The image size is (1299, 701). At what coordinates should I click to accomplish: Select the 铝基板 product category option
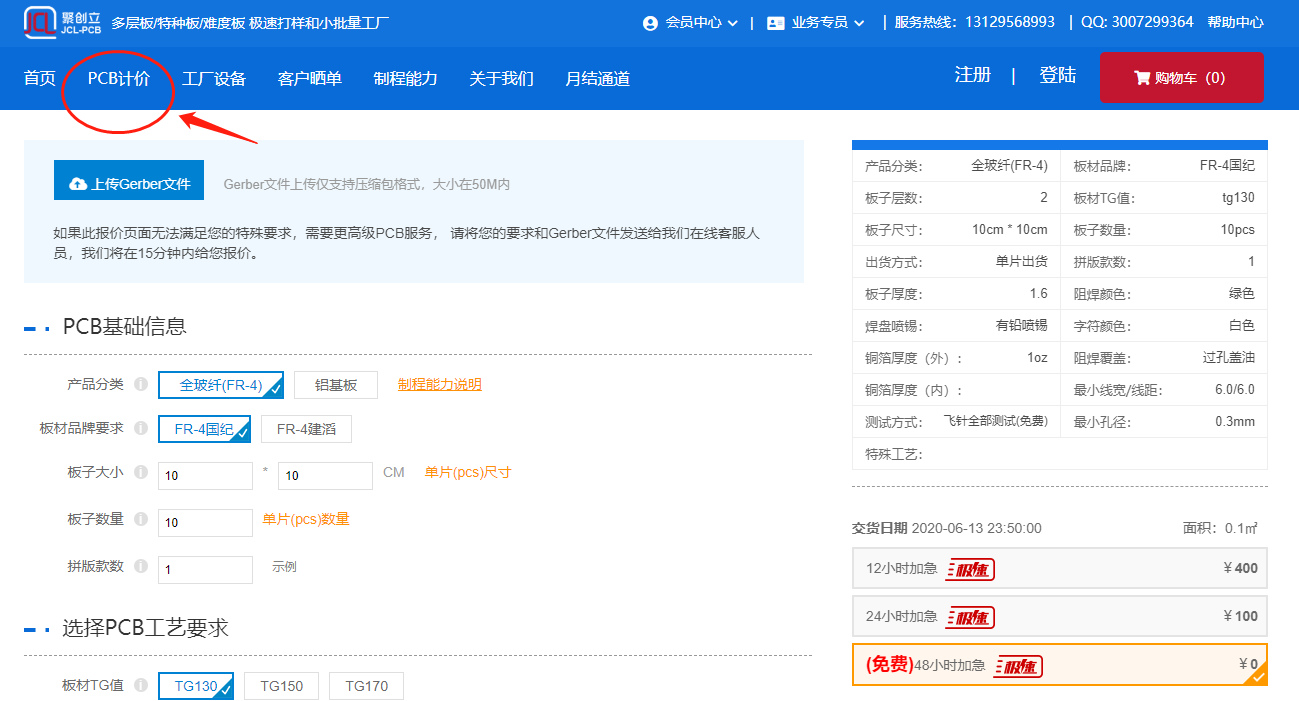(x=335, y=385)
